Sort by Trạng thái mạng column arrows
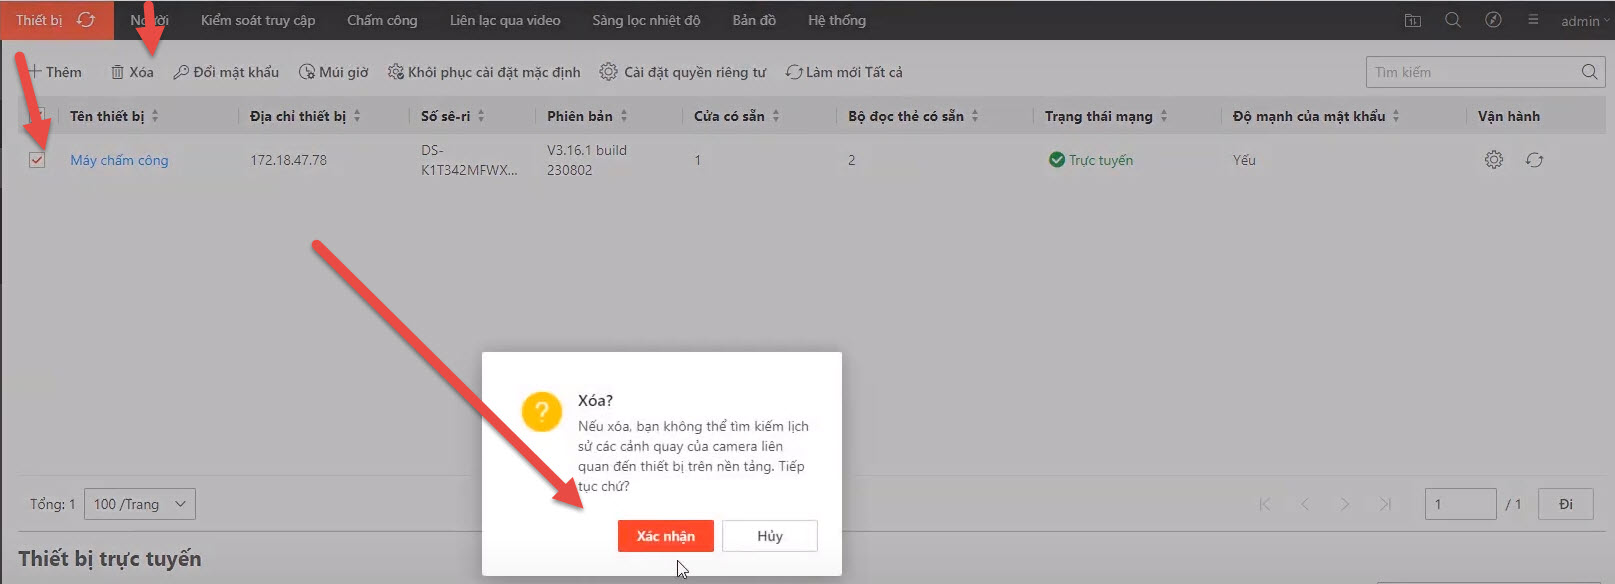This screenshot has width=1615, height=584. pos(1164,117)
